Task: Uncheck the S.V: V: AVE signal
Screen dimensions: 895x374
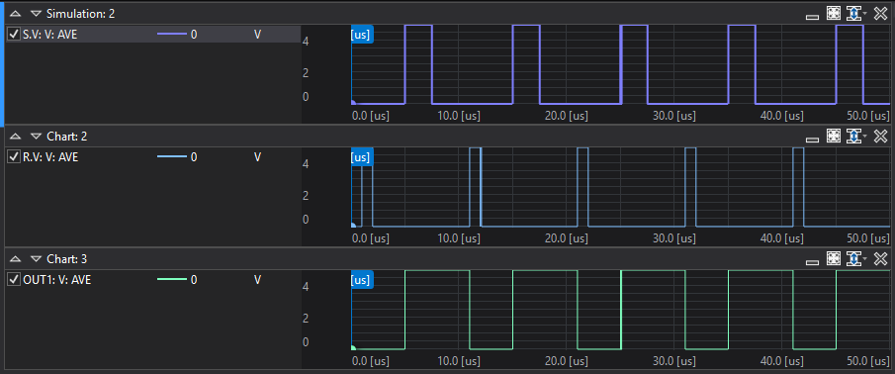Action: pos(14,34)
